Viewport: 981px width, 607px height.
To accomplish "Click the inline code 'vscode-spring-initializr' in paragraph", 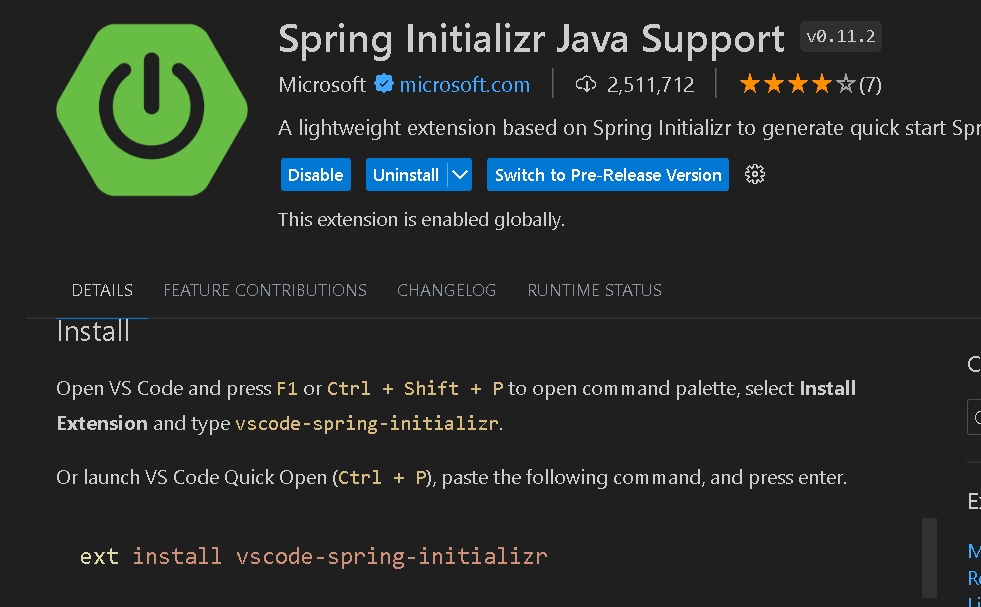I will 367,424.
